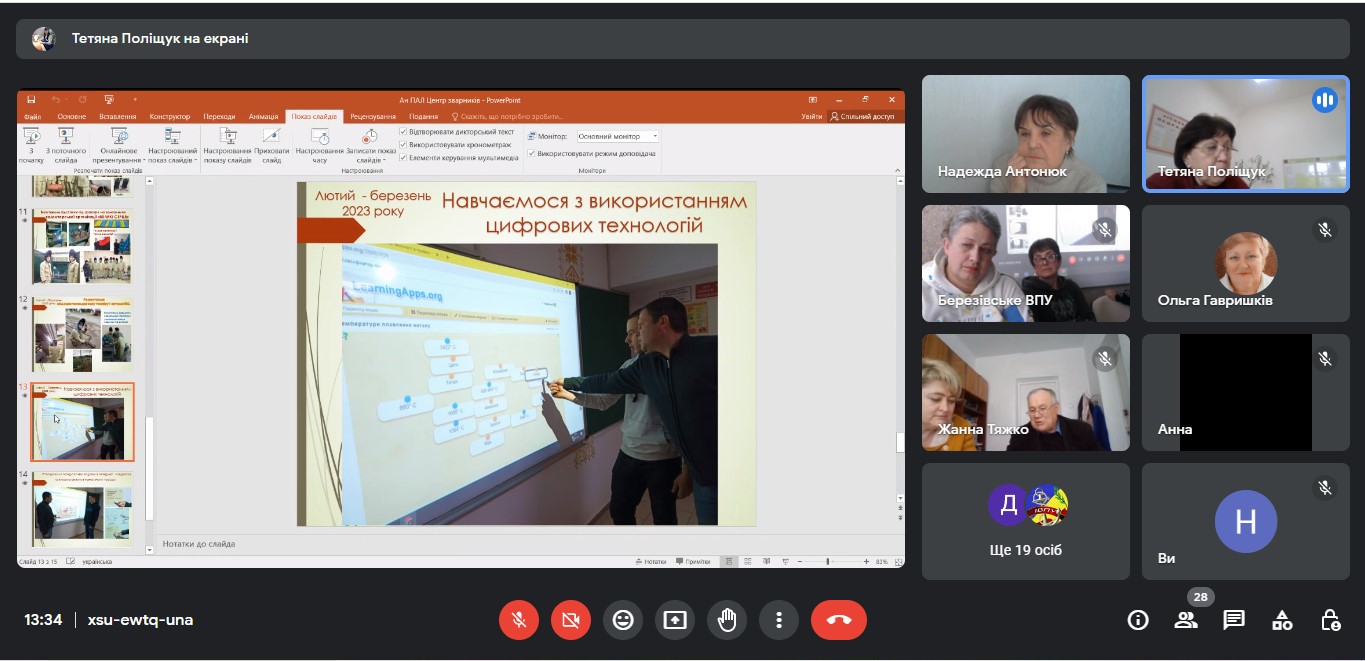Open the chat panel
1365x661 pixels.
pos(1234,620)
